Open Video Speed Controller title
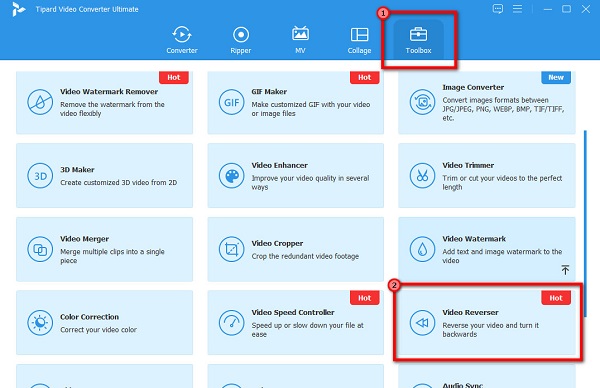This screenshot has width=600, height=388. pyautogui.click(x=293, y=312)
